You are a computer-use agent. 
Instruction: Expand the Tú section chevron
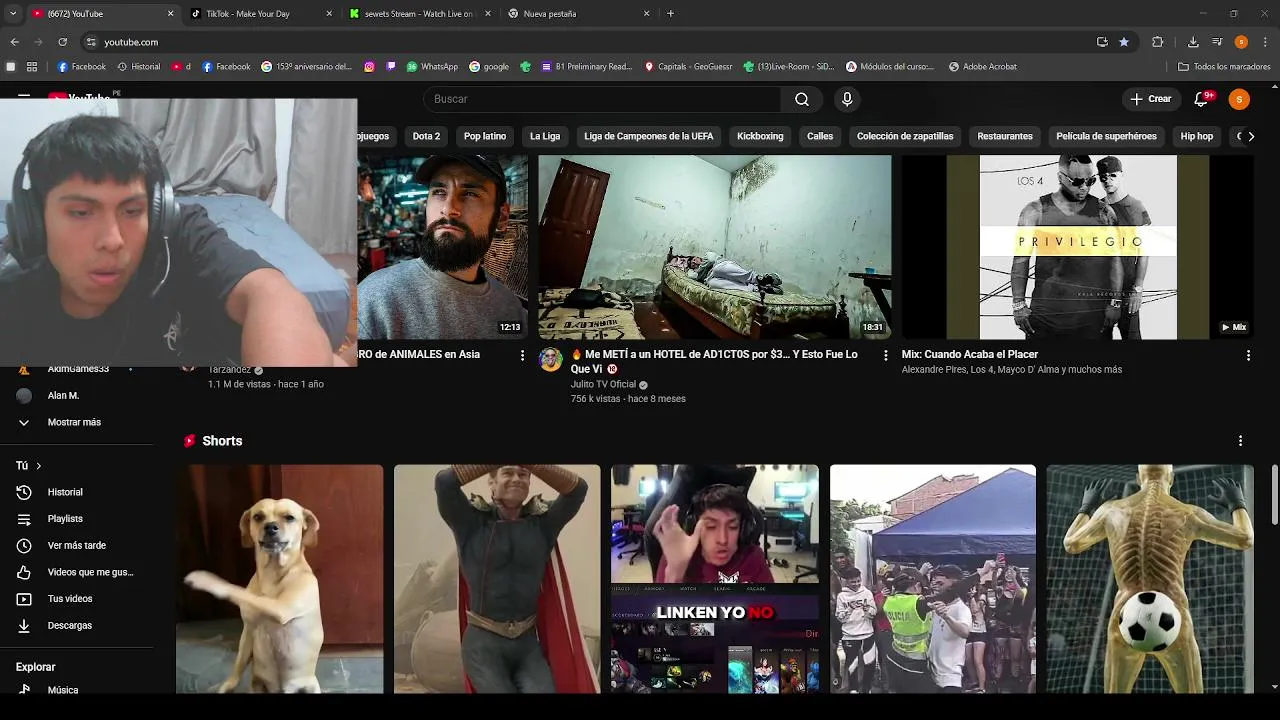tap(39, 466)
